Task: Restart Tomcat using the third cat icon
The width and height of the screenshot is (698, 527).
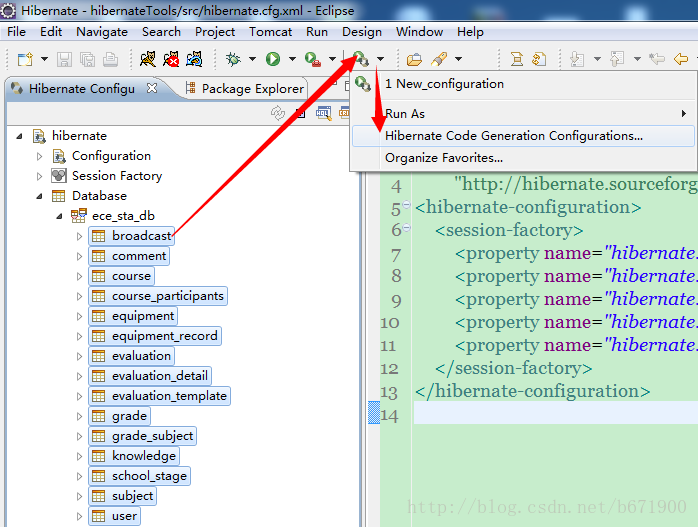Action: (x=194, y=59)
